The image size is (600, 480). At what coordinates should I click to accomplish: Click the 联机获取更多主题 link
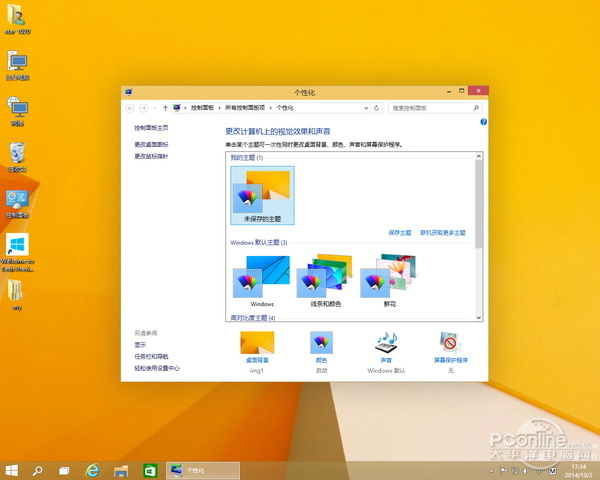[442, 232]
